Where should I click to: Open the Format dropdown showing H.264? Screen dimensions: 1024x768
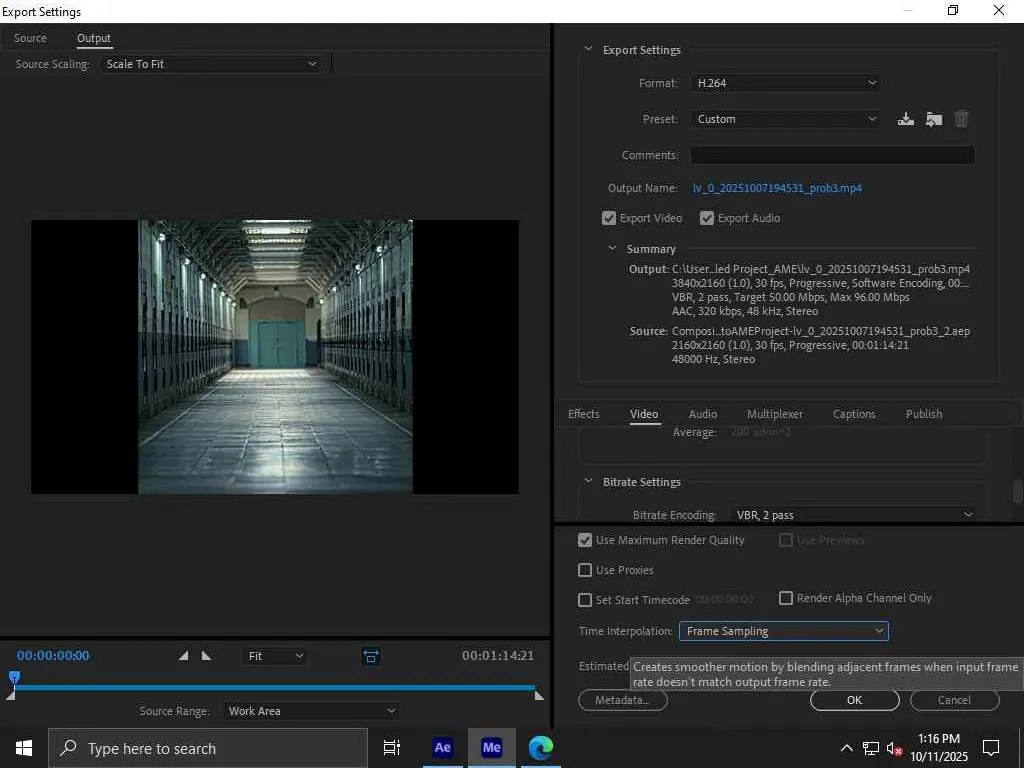[786, 83]
